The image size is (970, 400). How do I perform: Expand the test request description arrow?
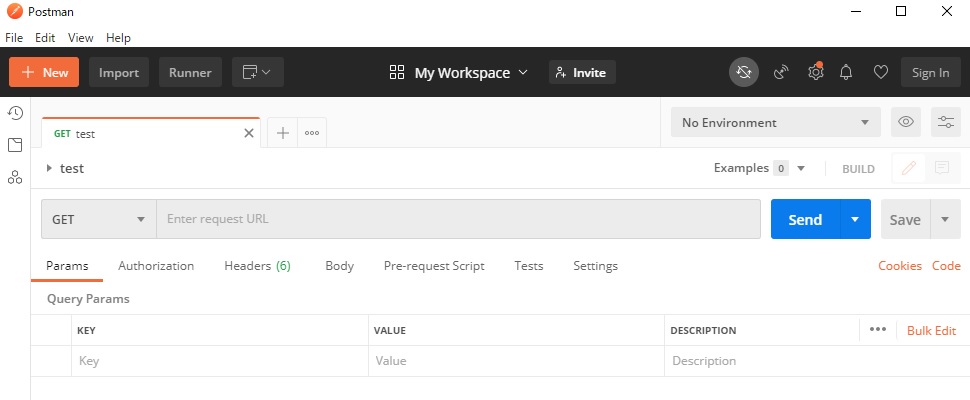click(49, 169)
